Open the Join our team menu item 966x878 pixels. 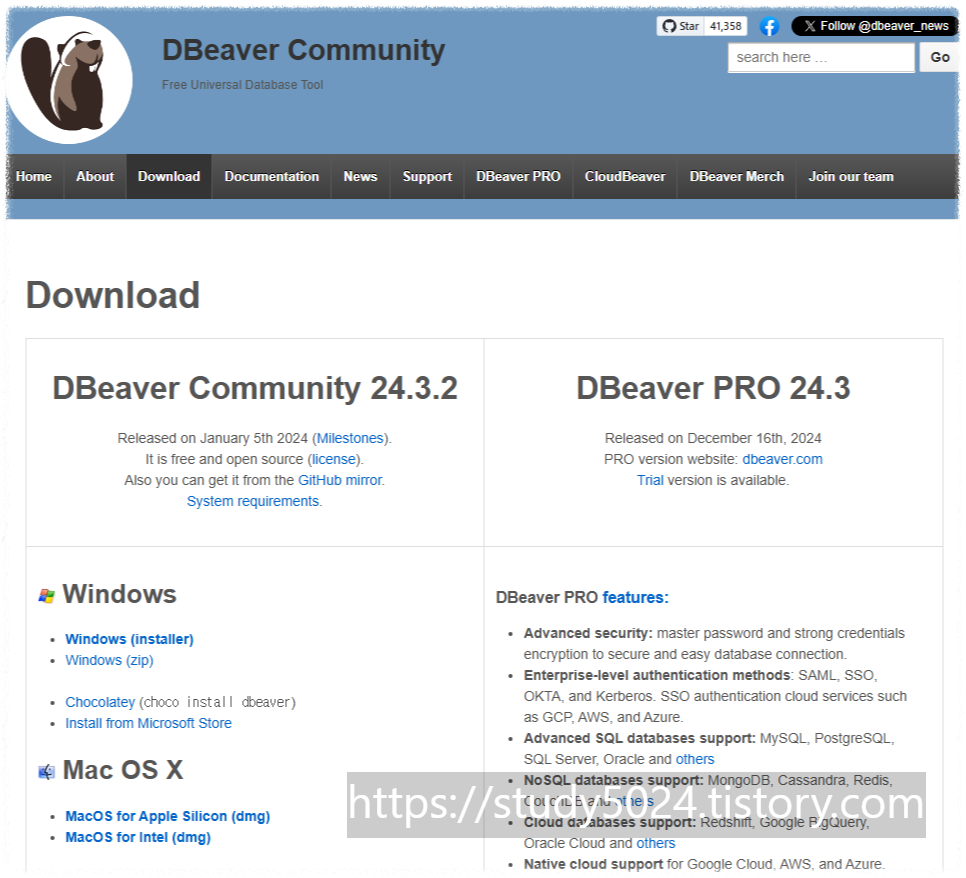(851, 177)
